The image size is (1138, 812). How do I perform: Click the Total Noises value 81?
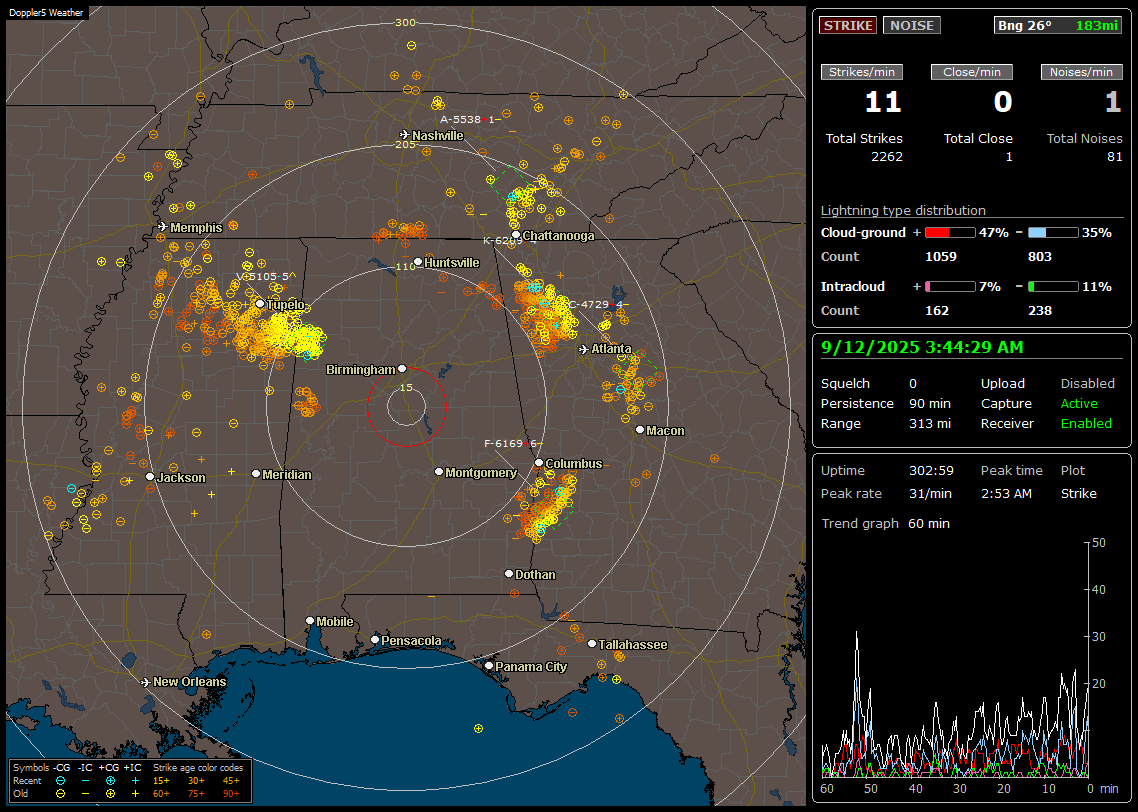coord(1114,157)
